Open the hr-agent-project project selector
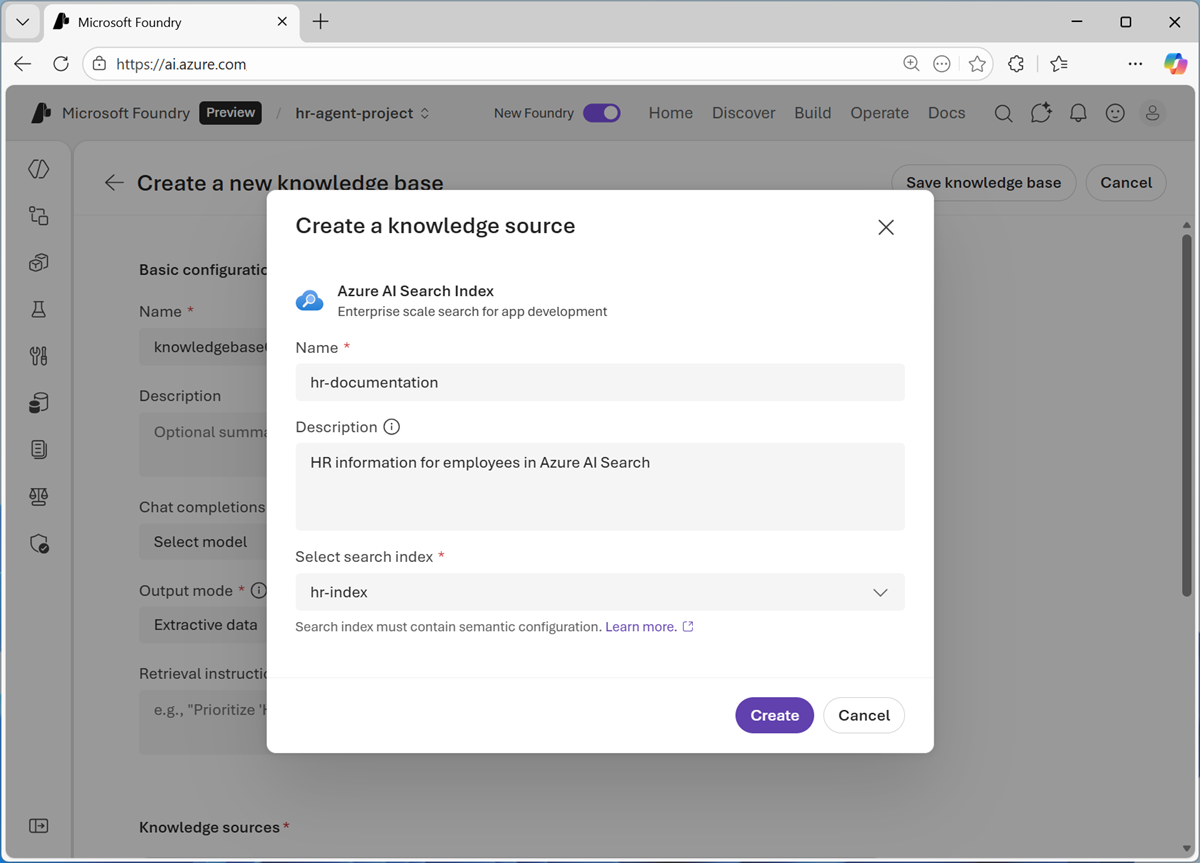1200x863 pixels. click(362, 113)
